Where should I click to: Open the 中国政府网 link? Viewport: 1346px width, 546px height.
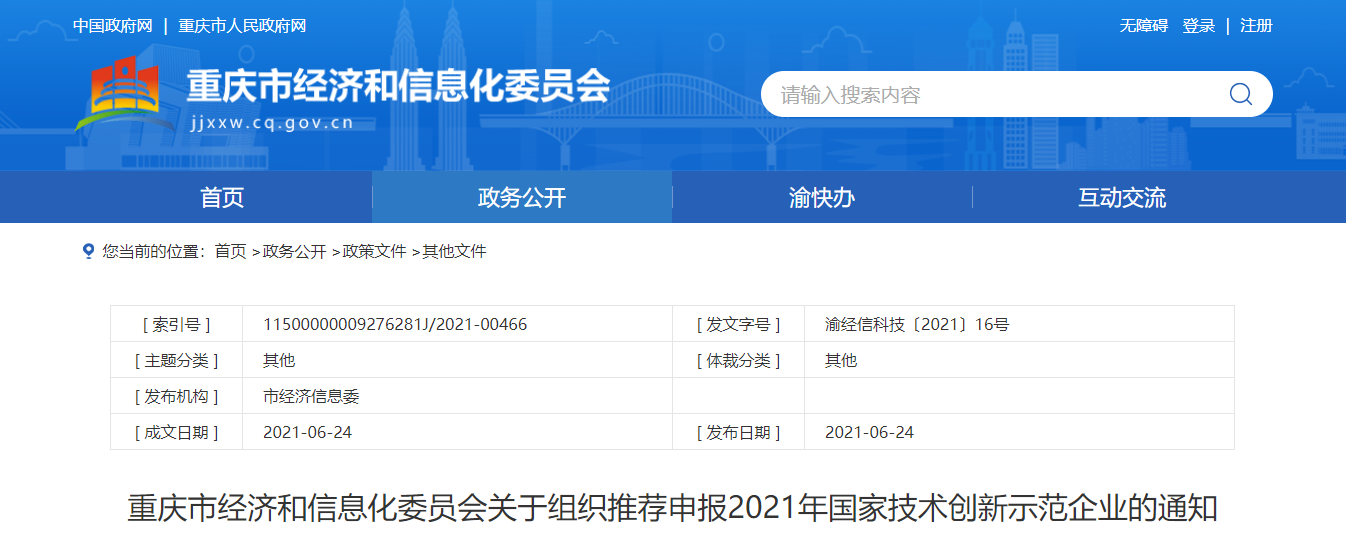(112, 26)
